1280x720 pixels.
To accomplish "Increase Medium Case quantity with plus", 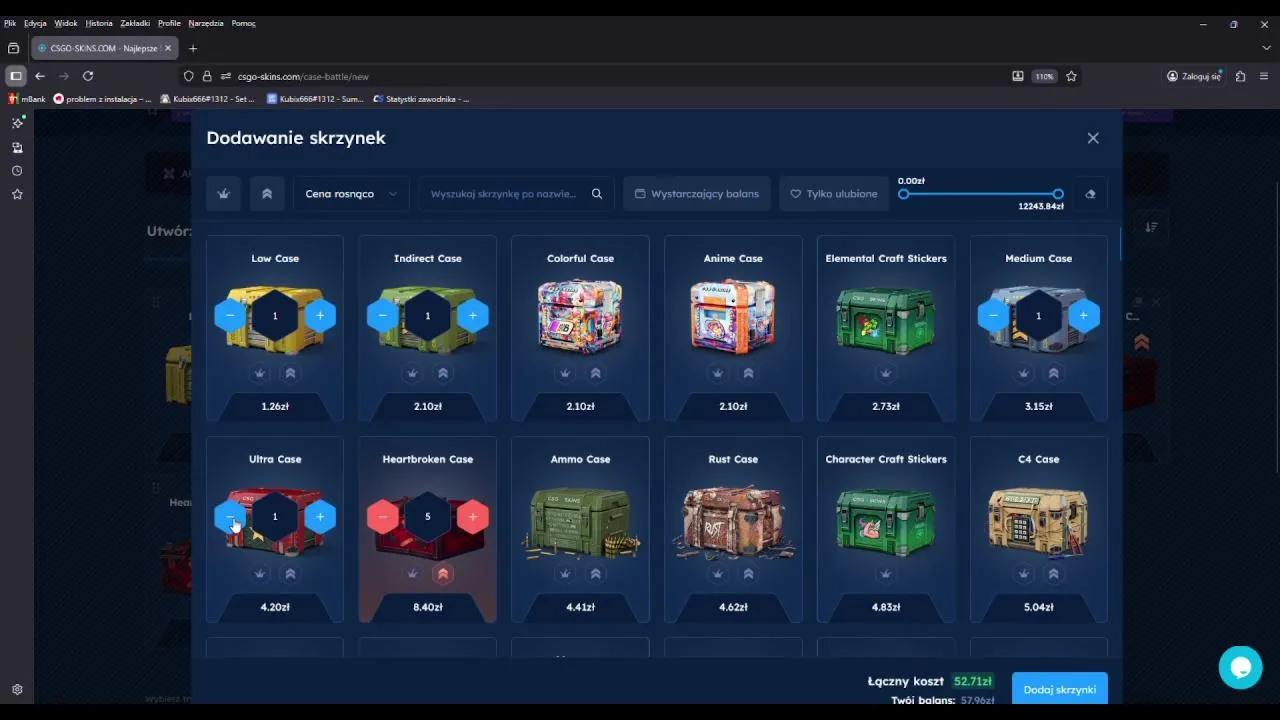I will (x=1084, y=316).
